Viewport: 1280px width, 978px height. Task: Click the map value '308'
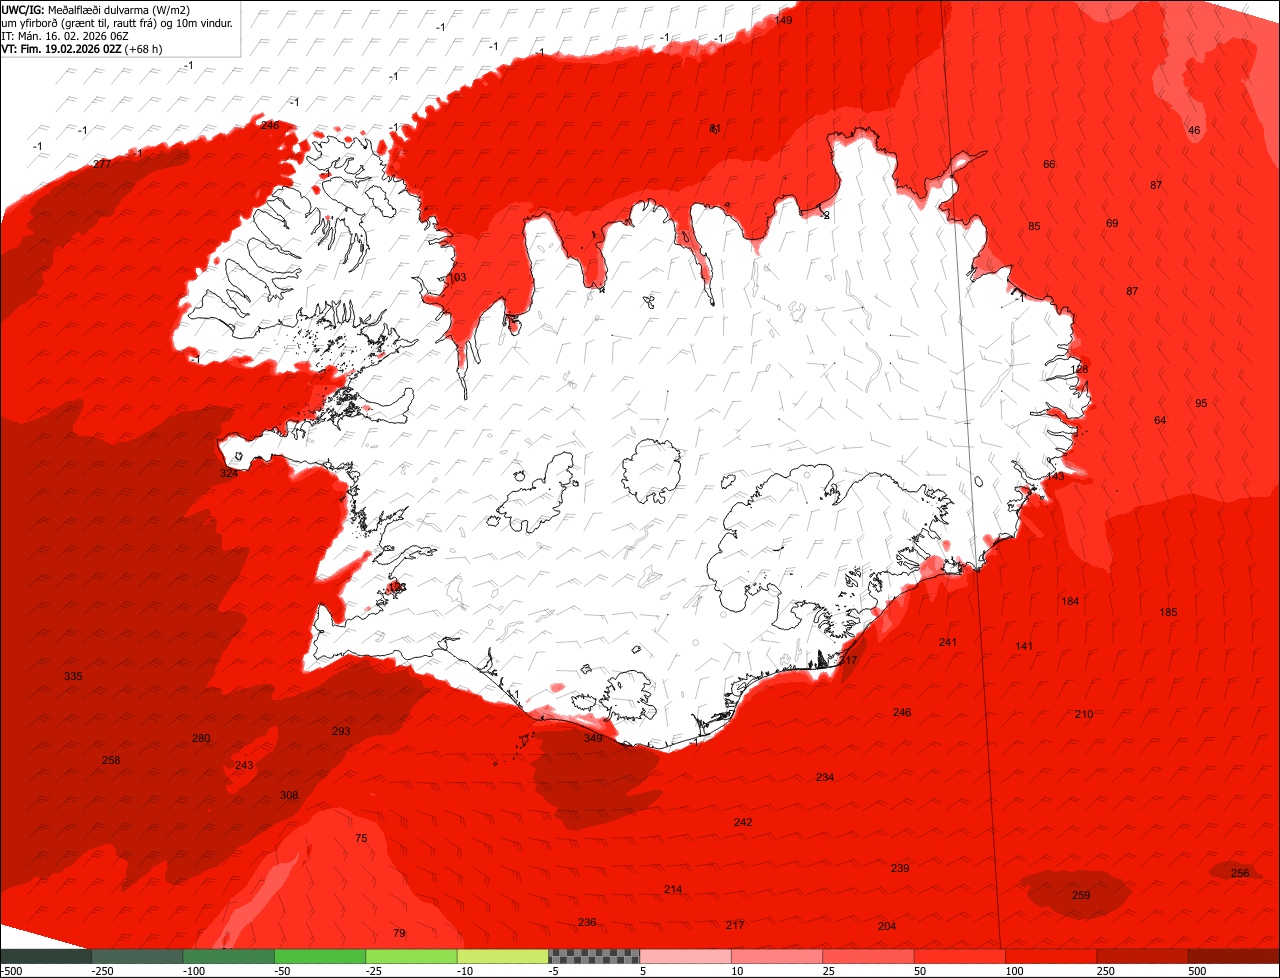pyautogui.click(x=289, y=796)
